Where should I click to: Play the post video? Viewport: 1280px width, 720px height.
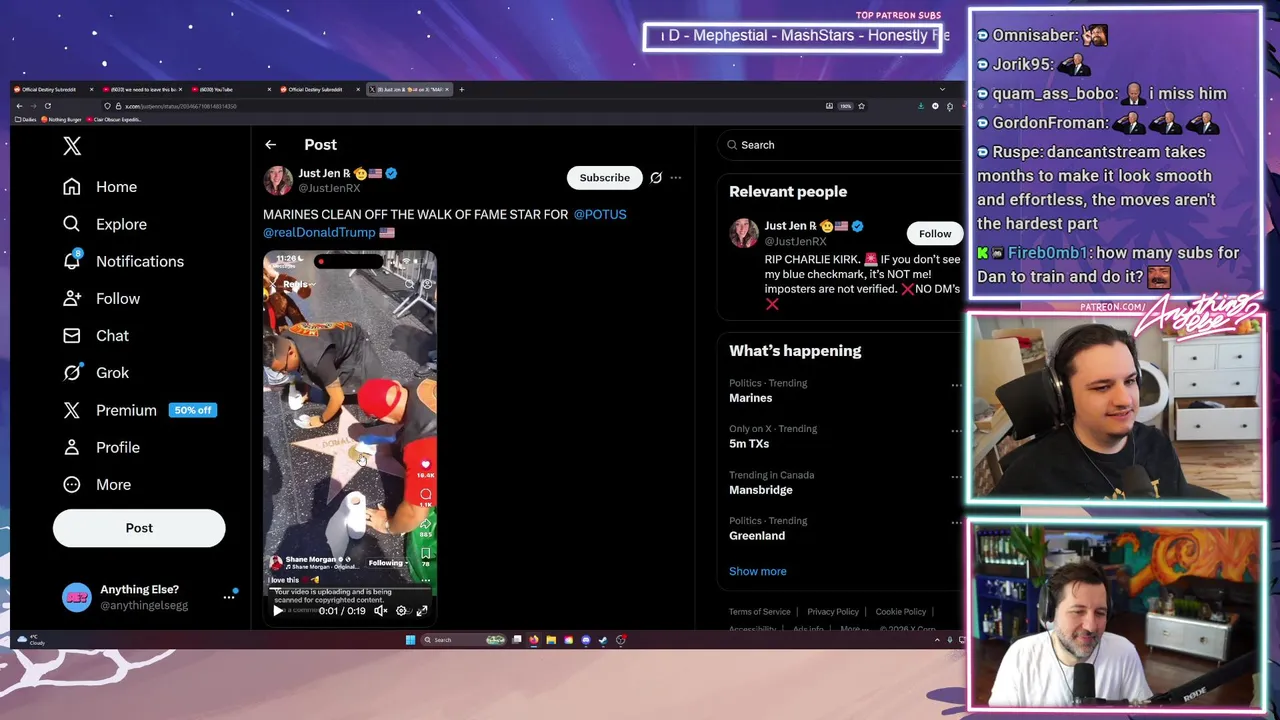pyautogui.click(x=278, y=611)
